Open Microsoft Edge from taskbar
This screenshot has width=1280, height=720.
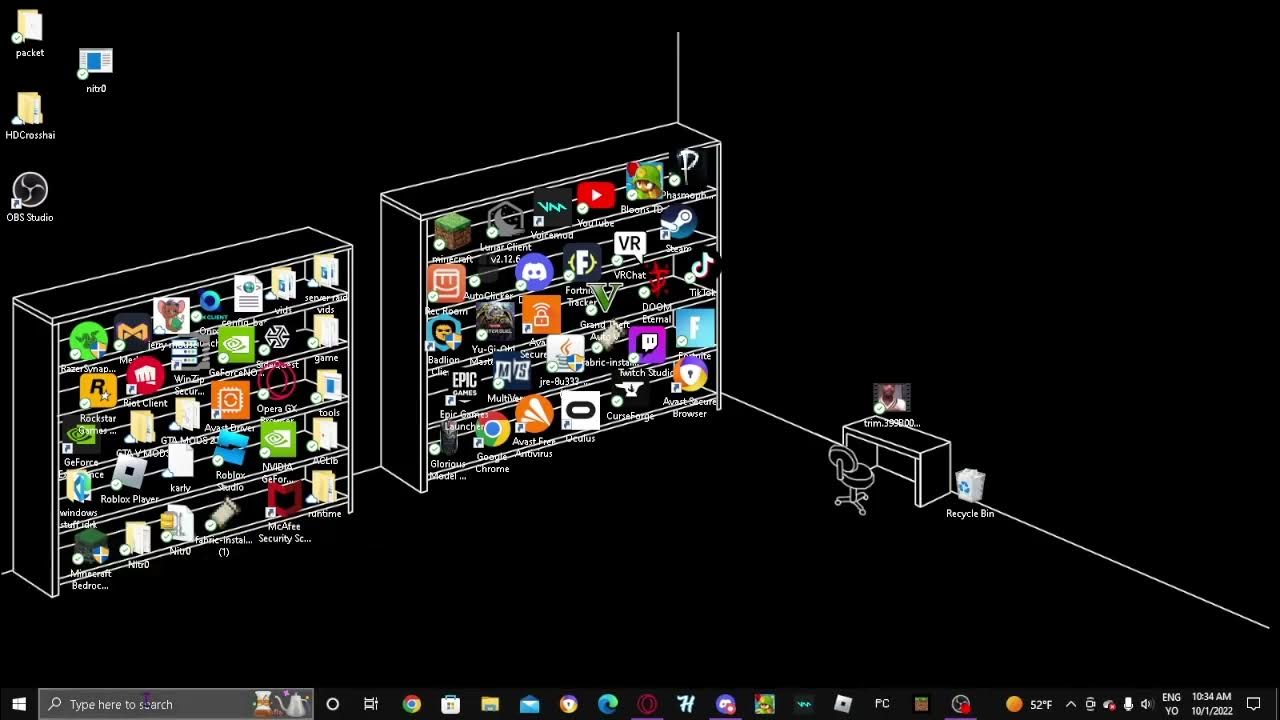[608, 704]
